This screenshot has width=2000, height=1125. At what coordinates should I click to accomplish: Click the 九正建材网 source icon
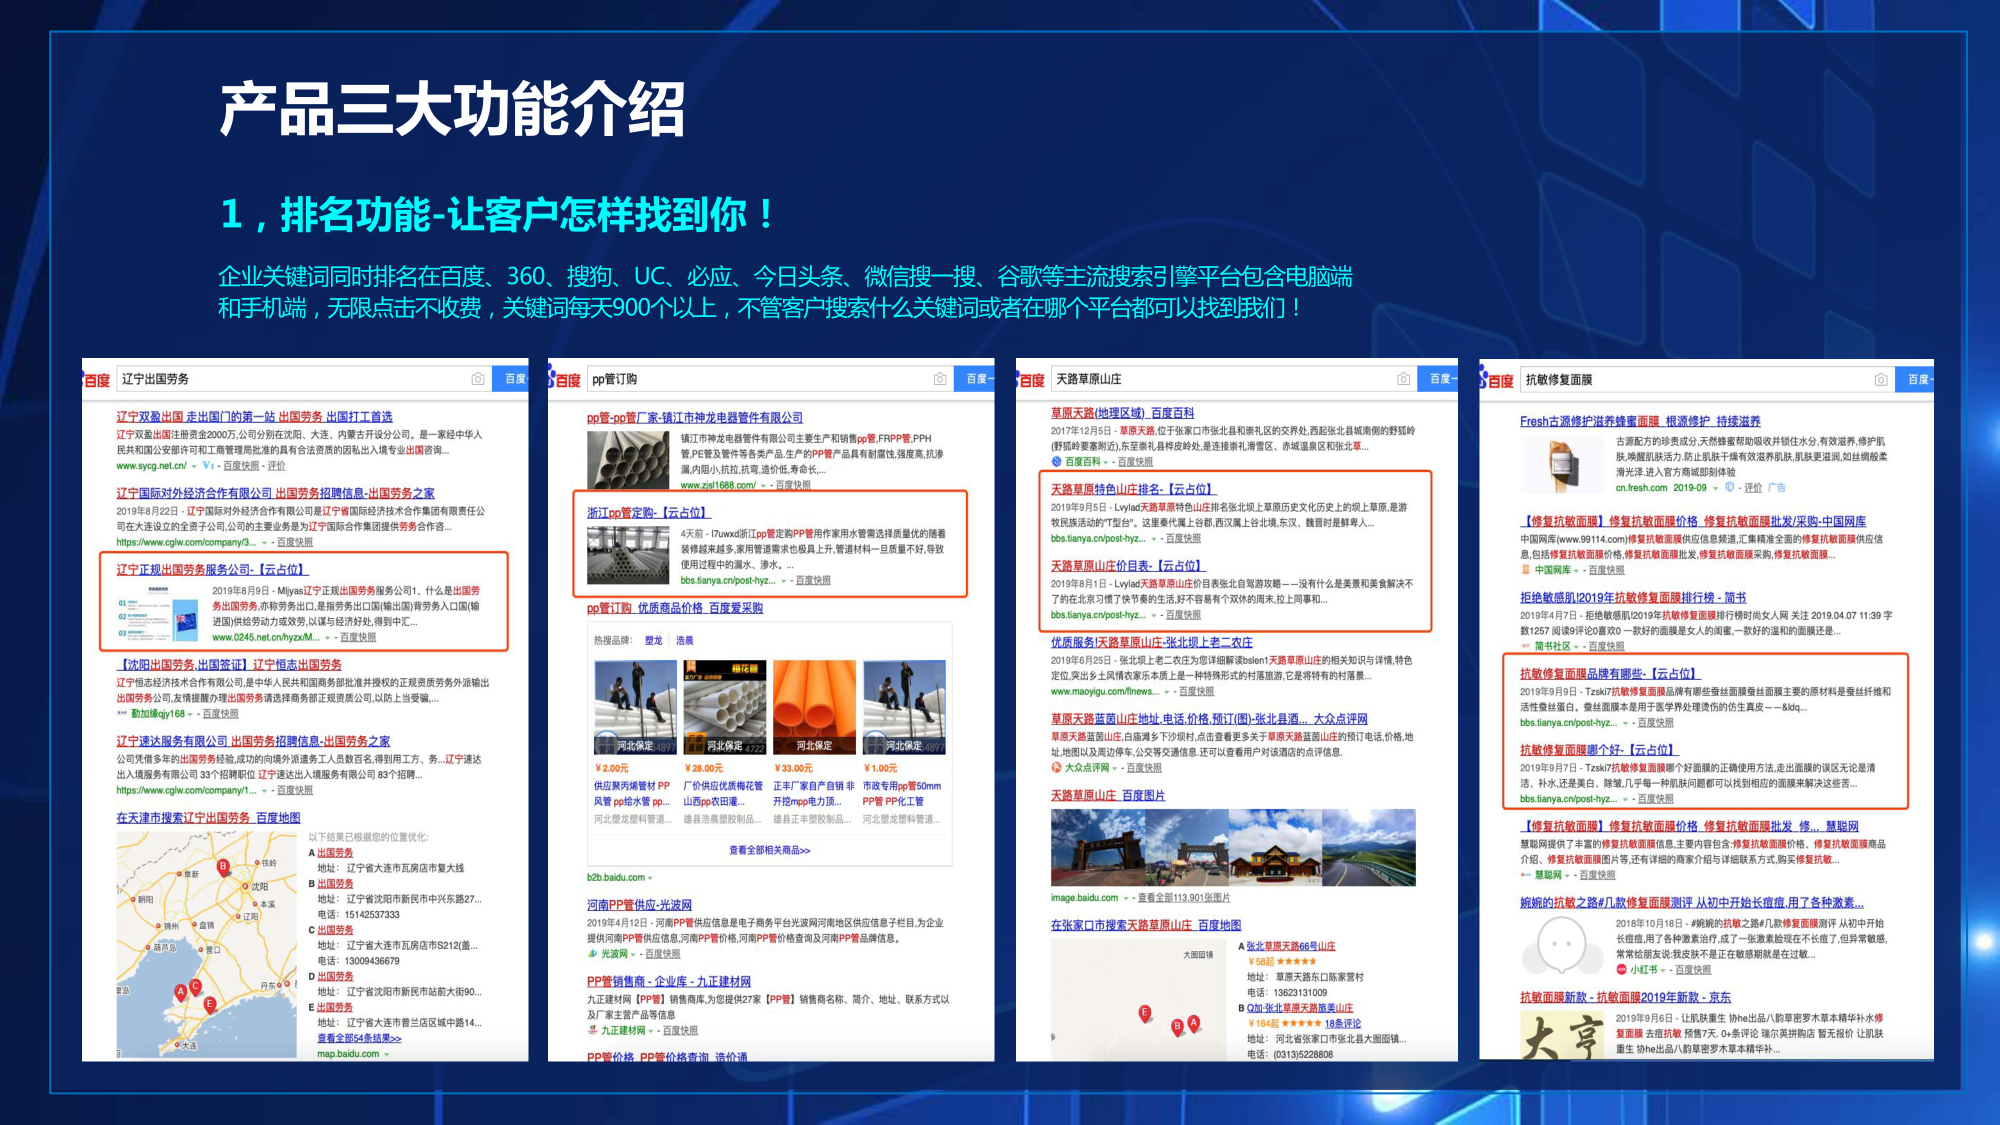pos(592,1030)
